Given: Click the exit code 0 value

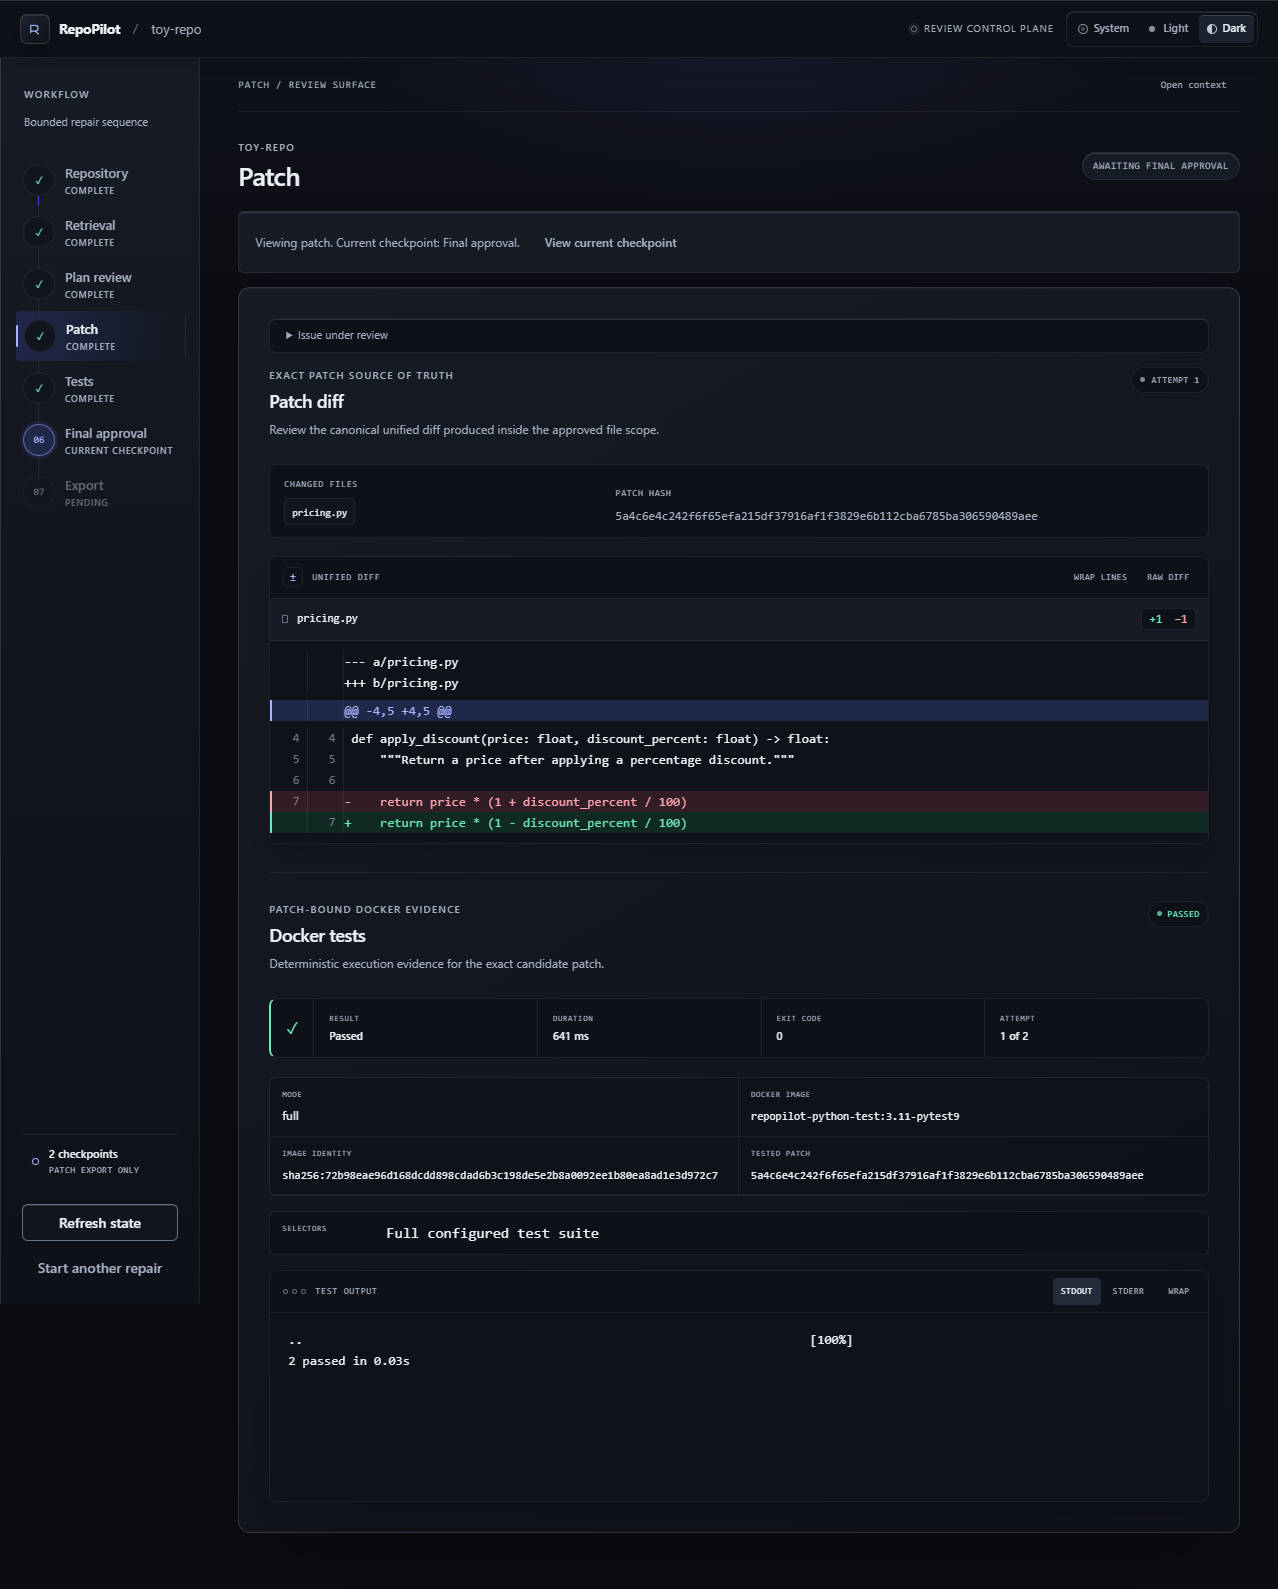Looking at the screenshot, I should pyautogui.click(x=779, y=1036).
